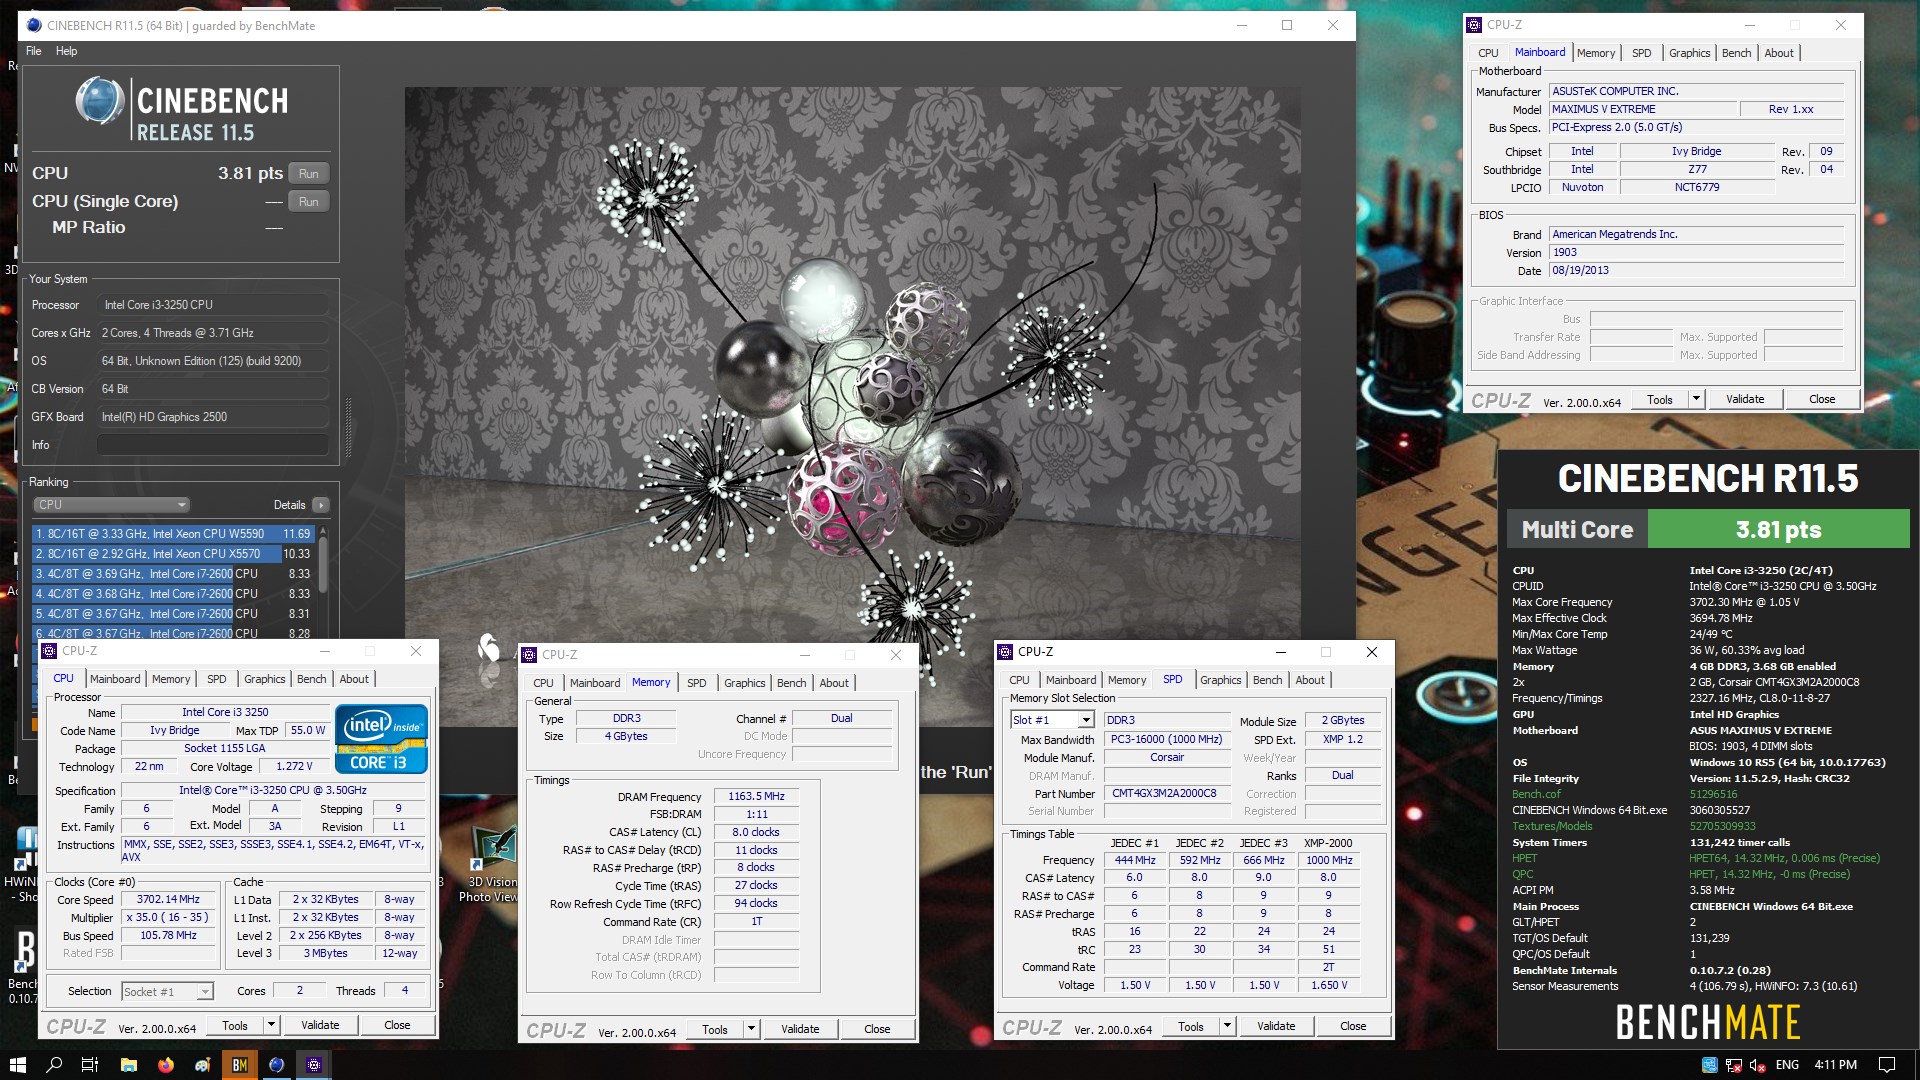Select CPU tab in top-right Mainboard CPU-Z
This screenshot has height=1080, width=1920.
pos(1488,53)
